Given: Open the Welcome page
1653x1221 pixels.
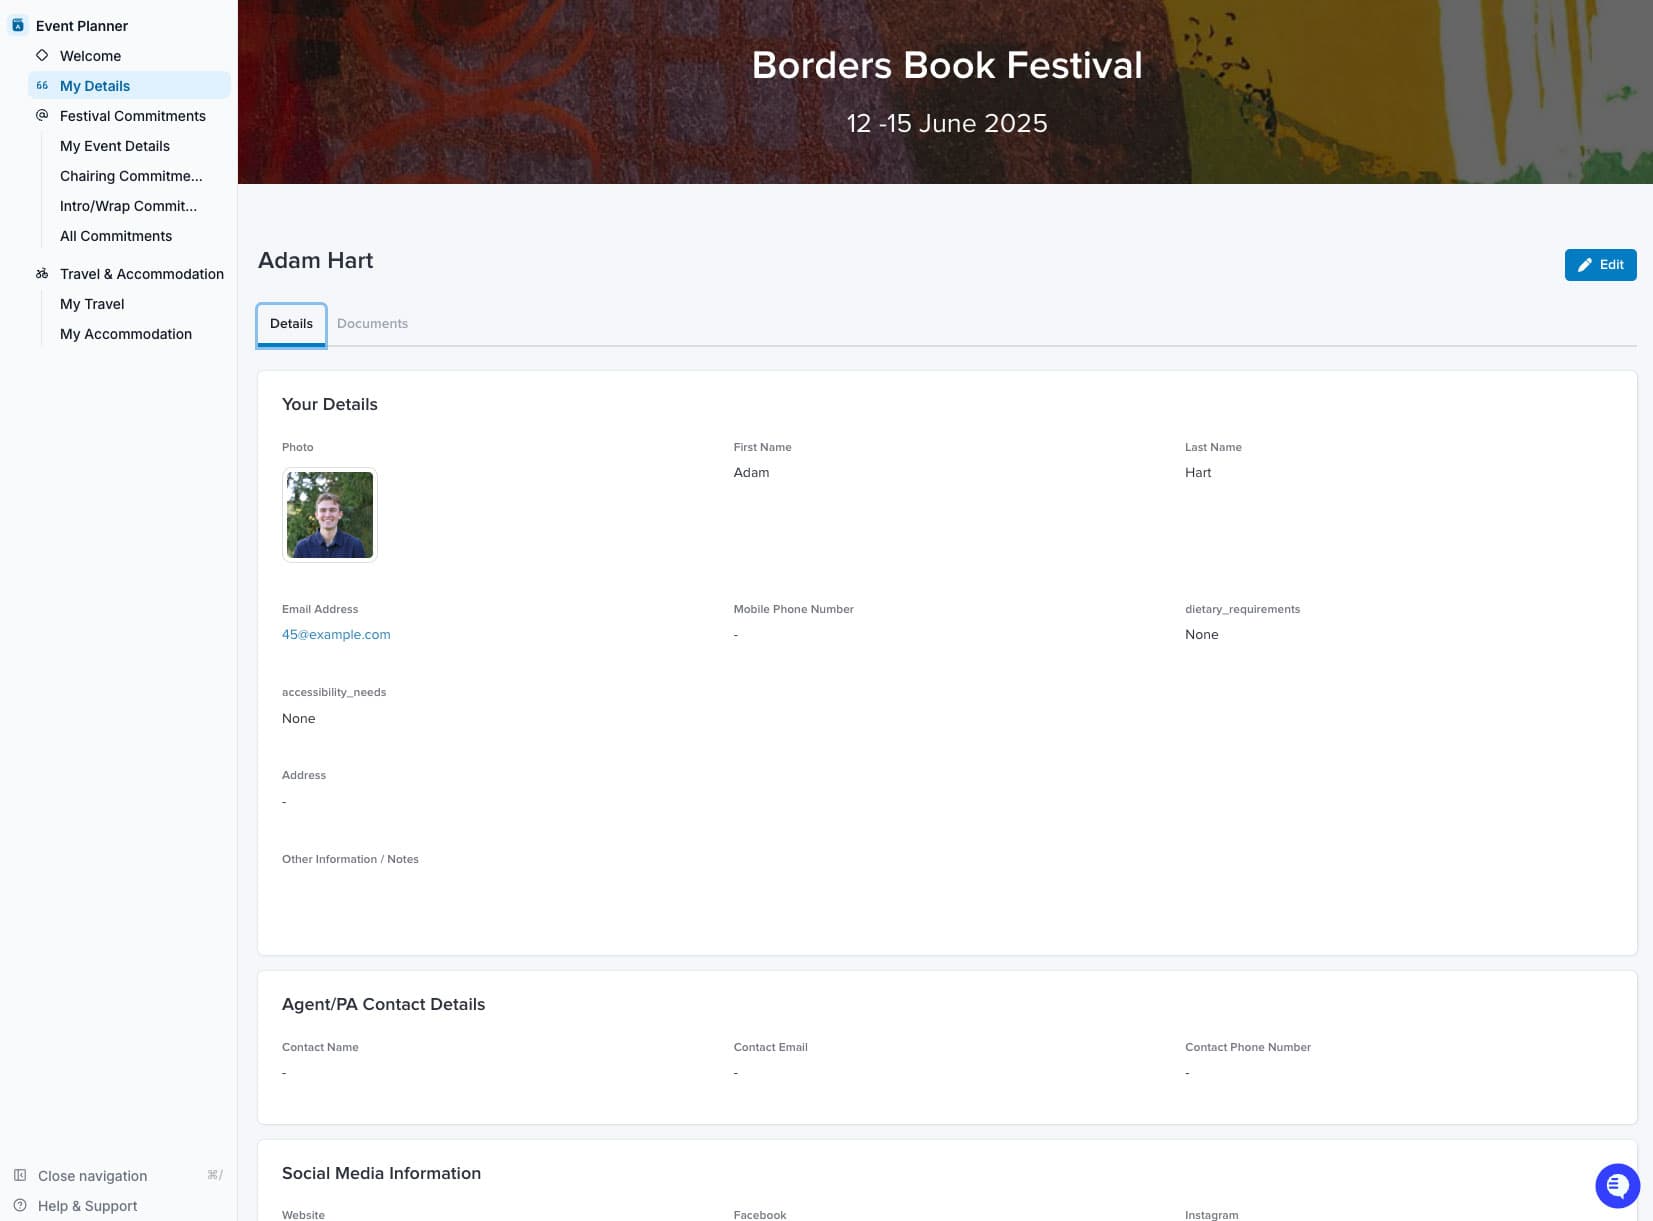Looking at the screenshot, I should [x=129, y=55].
